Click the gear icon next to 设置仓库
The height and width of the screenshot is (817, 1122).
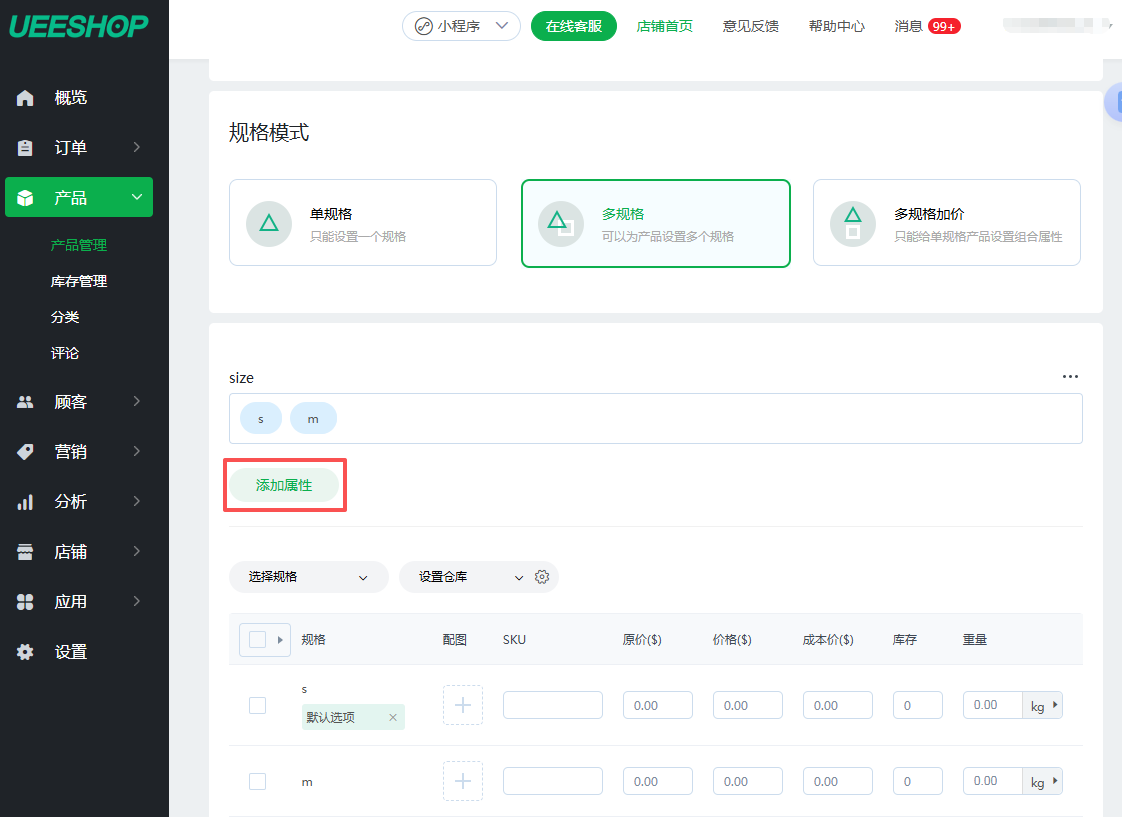[542, 577]
